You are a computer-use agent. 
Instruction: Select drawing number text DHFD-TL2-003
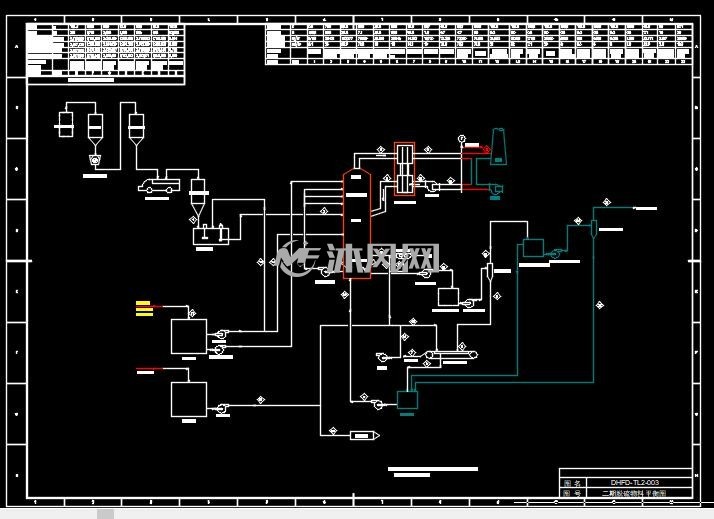click(635, 483)
